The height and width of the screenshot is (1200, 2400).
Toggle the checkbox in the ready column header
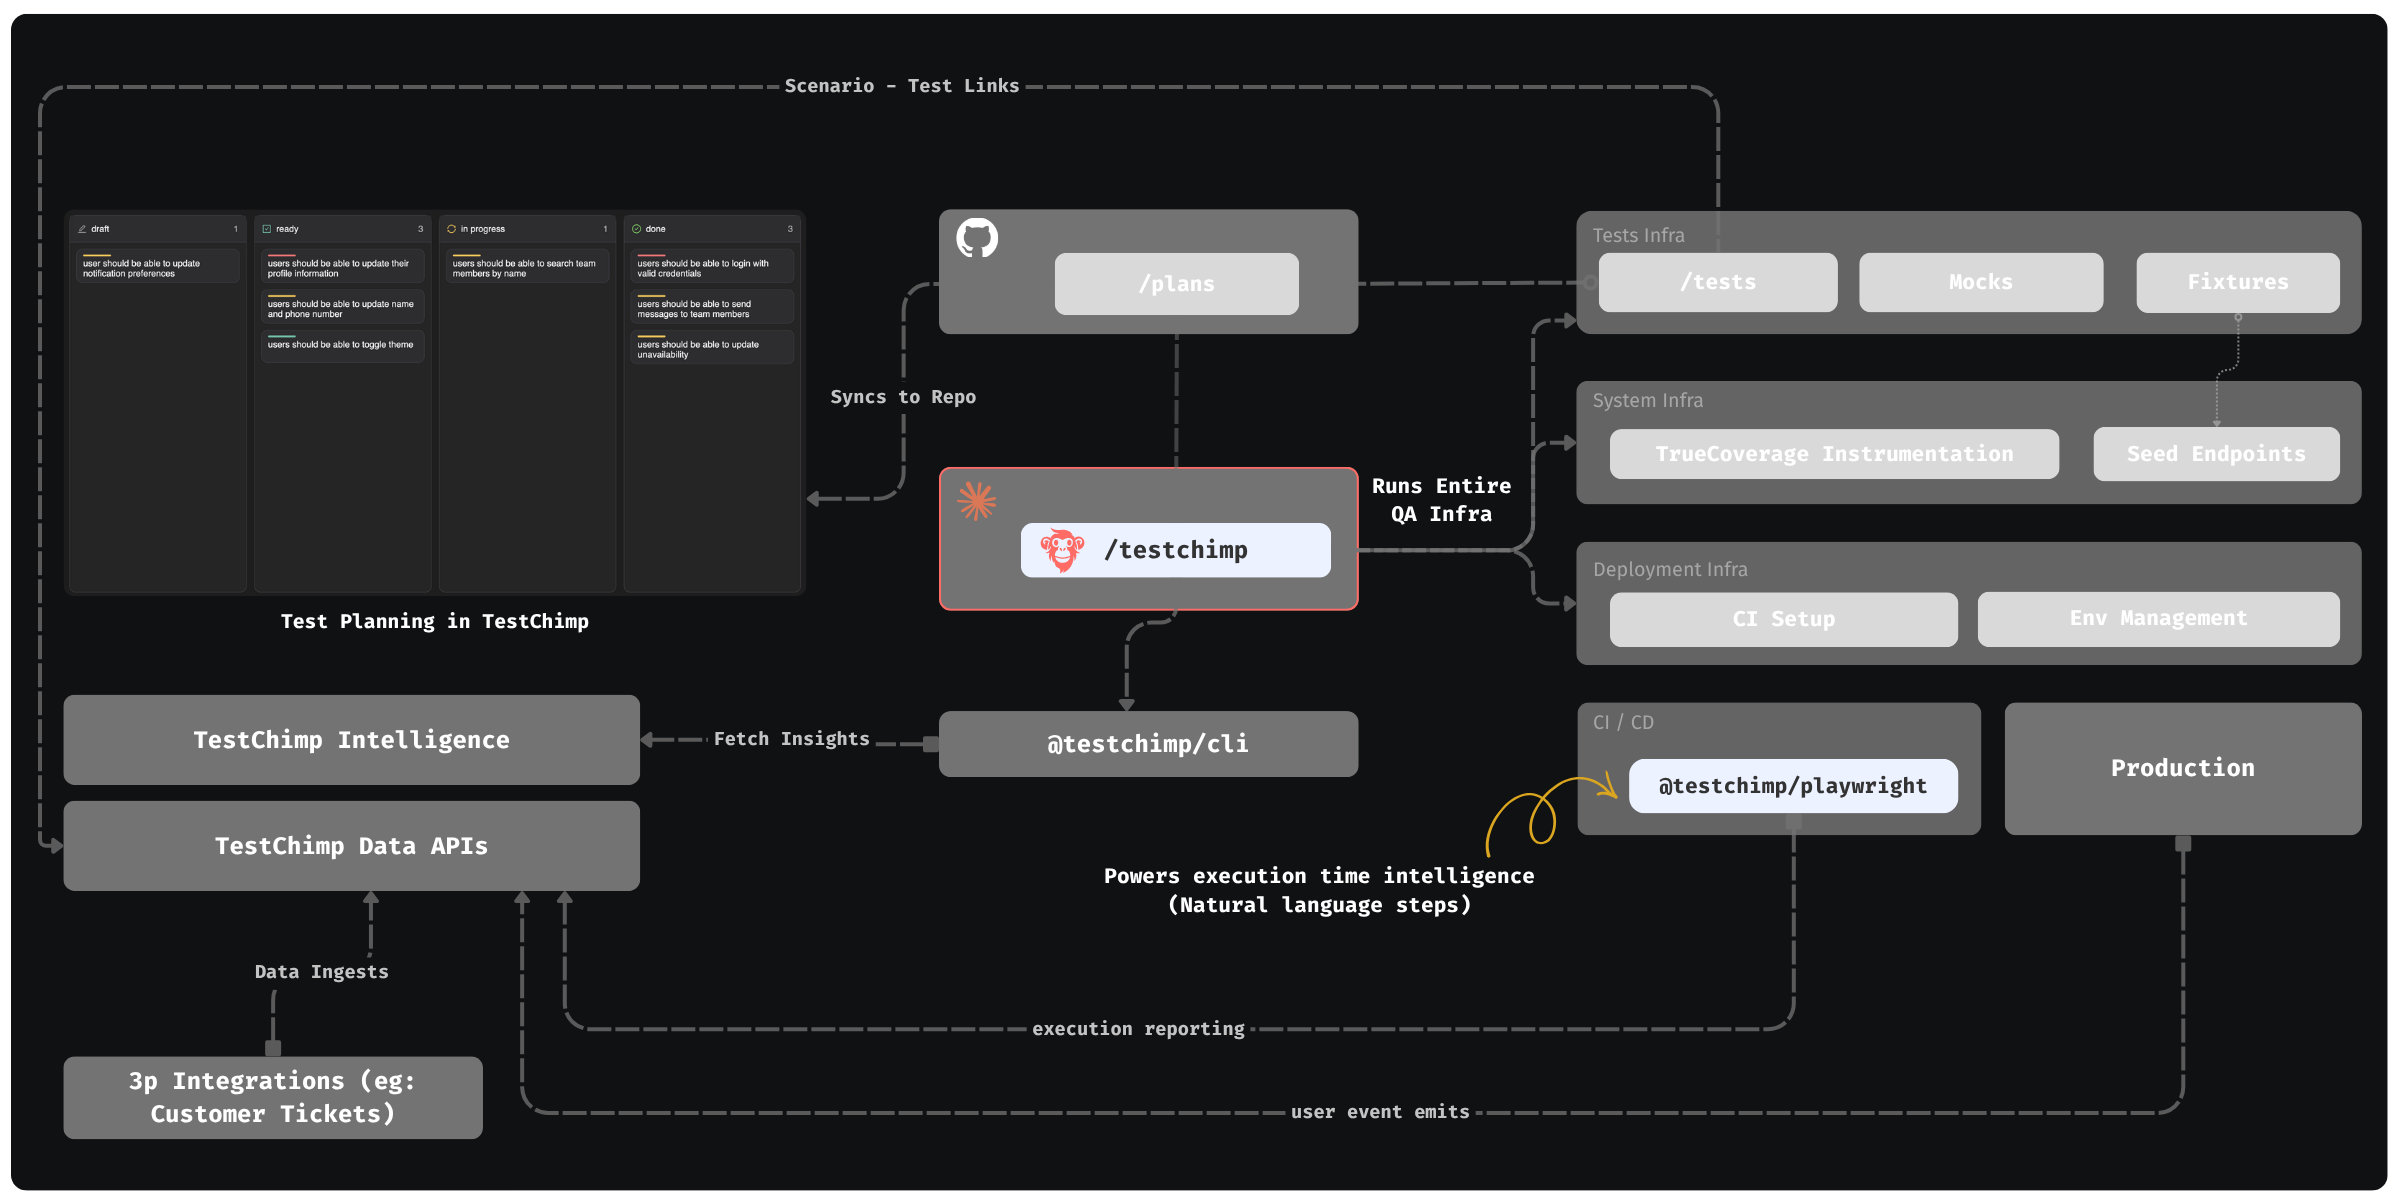click(x=268, y=228)
